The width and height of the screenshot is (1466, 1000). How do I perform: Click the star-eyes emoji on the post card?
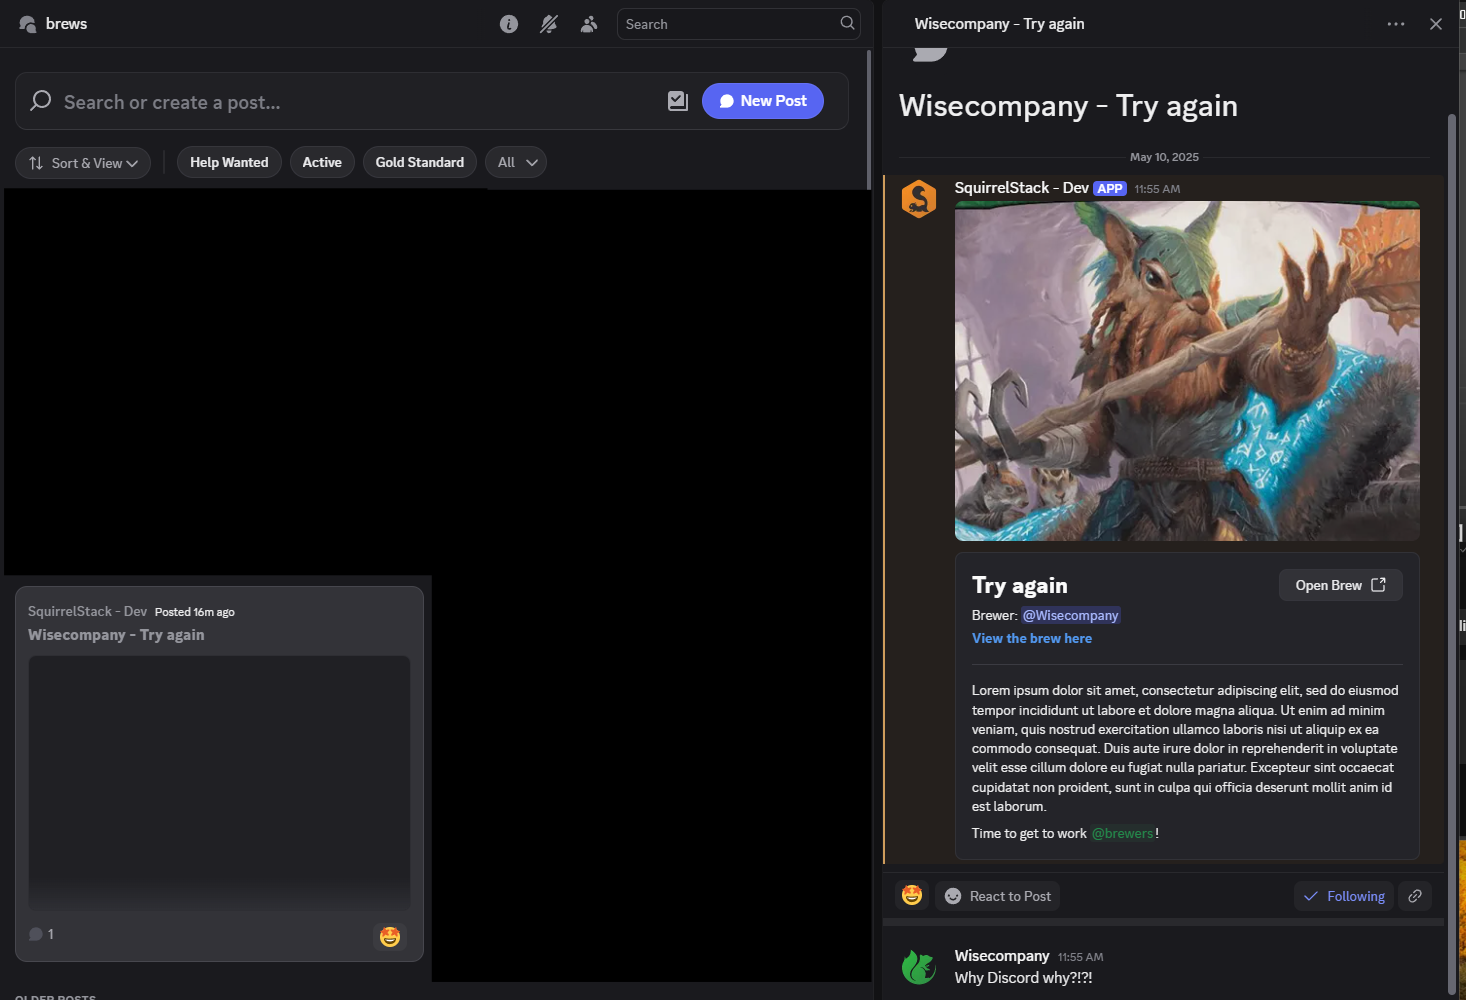(x=390, y=936)
